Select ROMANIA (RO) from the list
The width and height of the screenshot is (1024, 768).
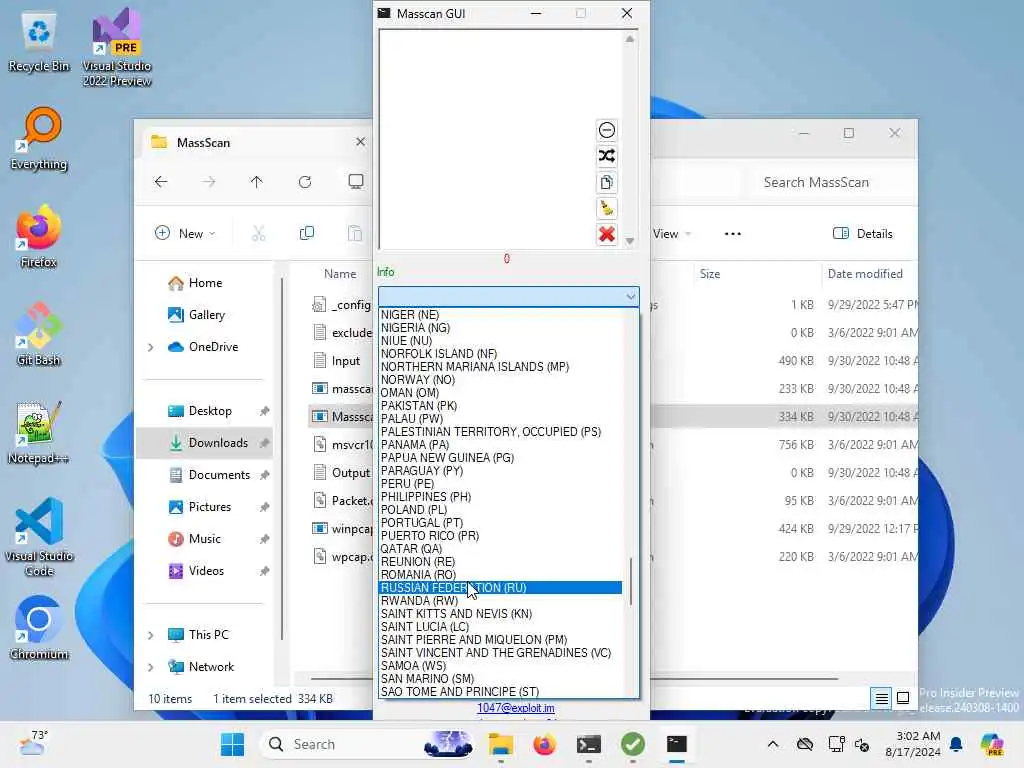point(500,575)
